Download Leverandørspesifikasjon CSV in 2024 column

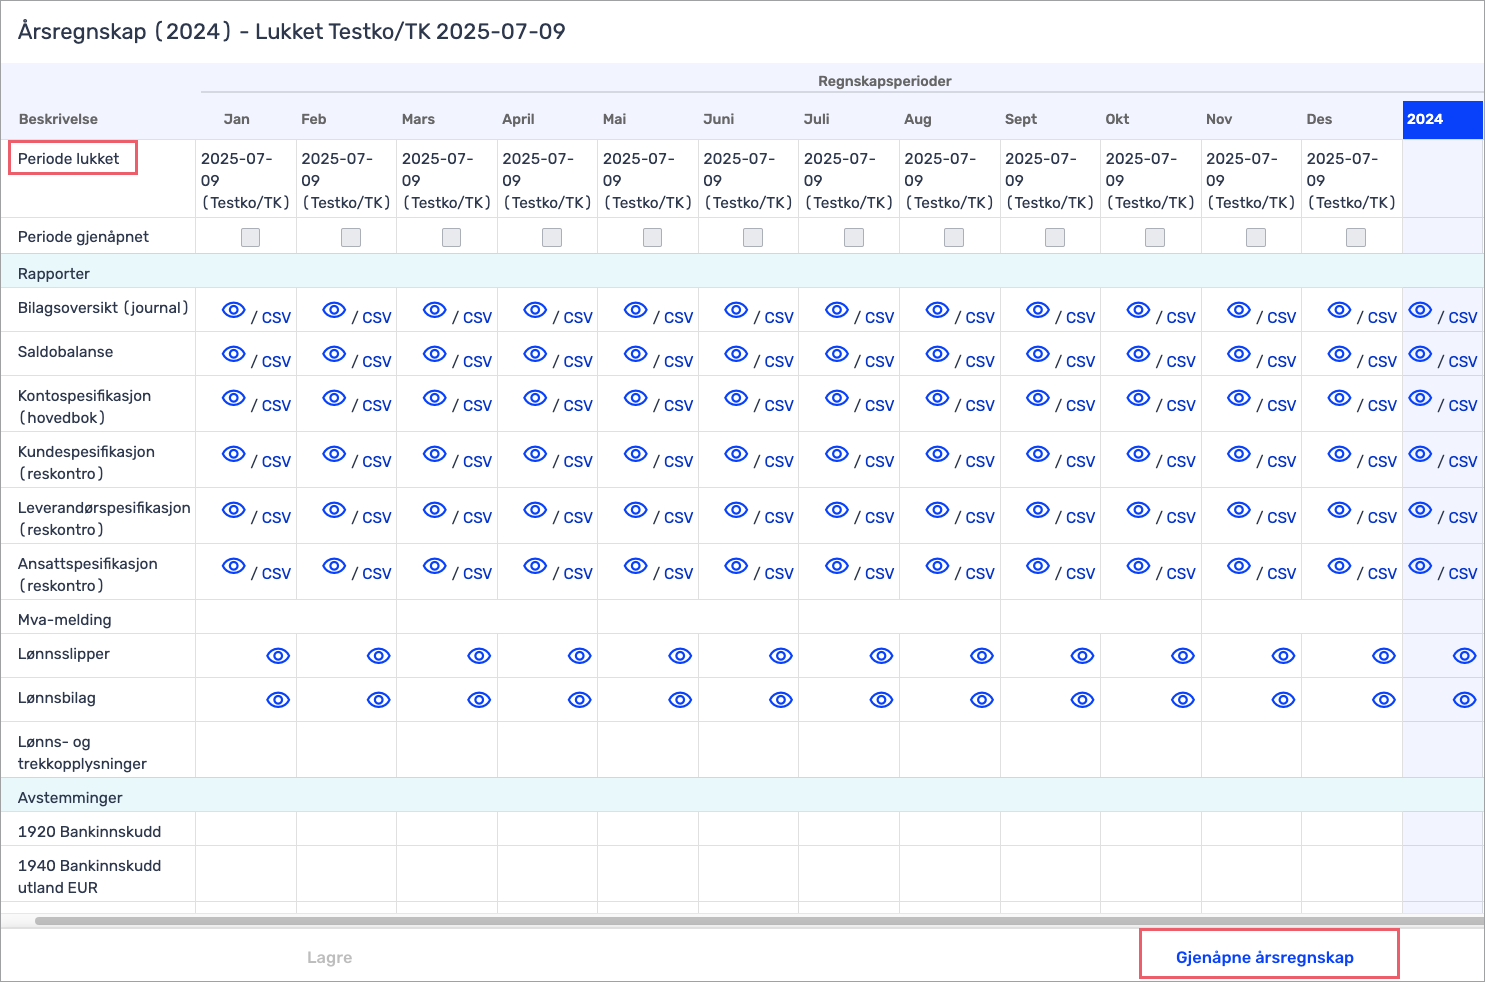(x=1462, y=518)
